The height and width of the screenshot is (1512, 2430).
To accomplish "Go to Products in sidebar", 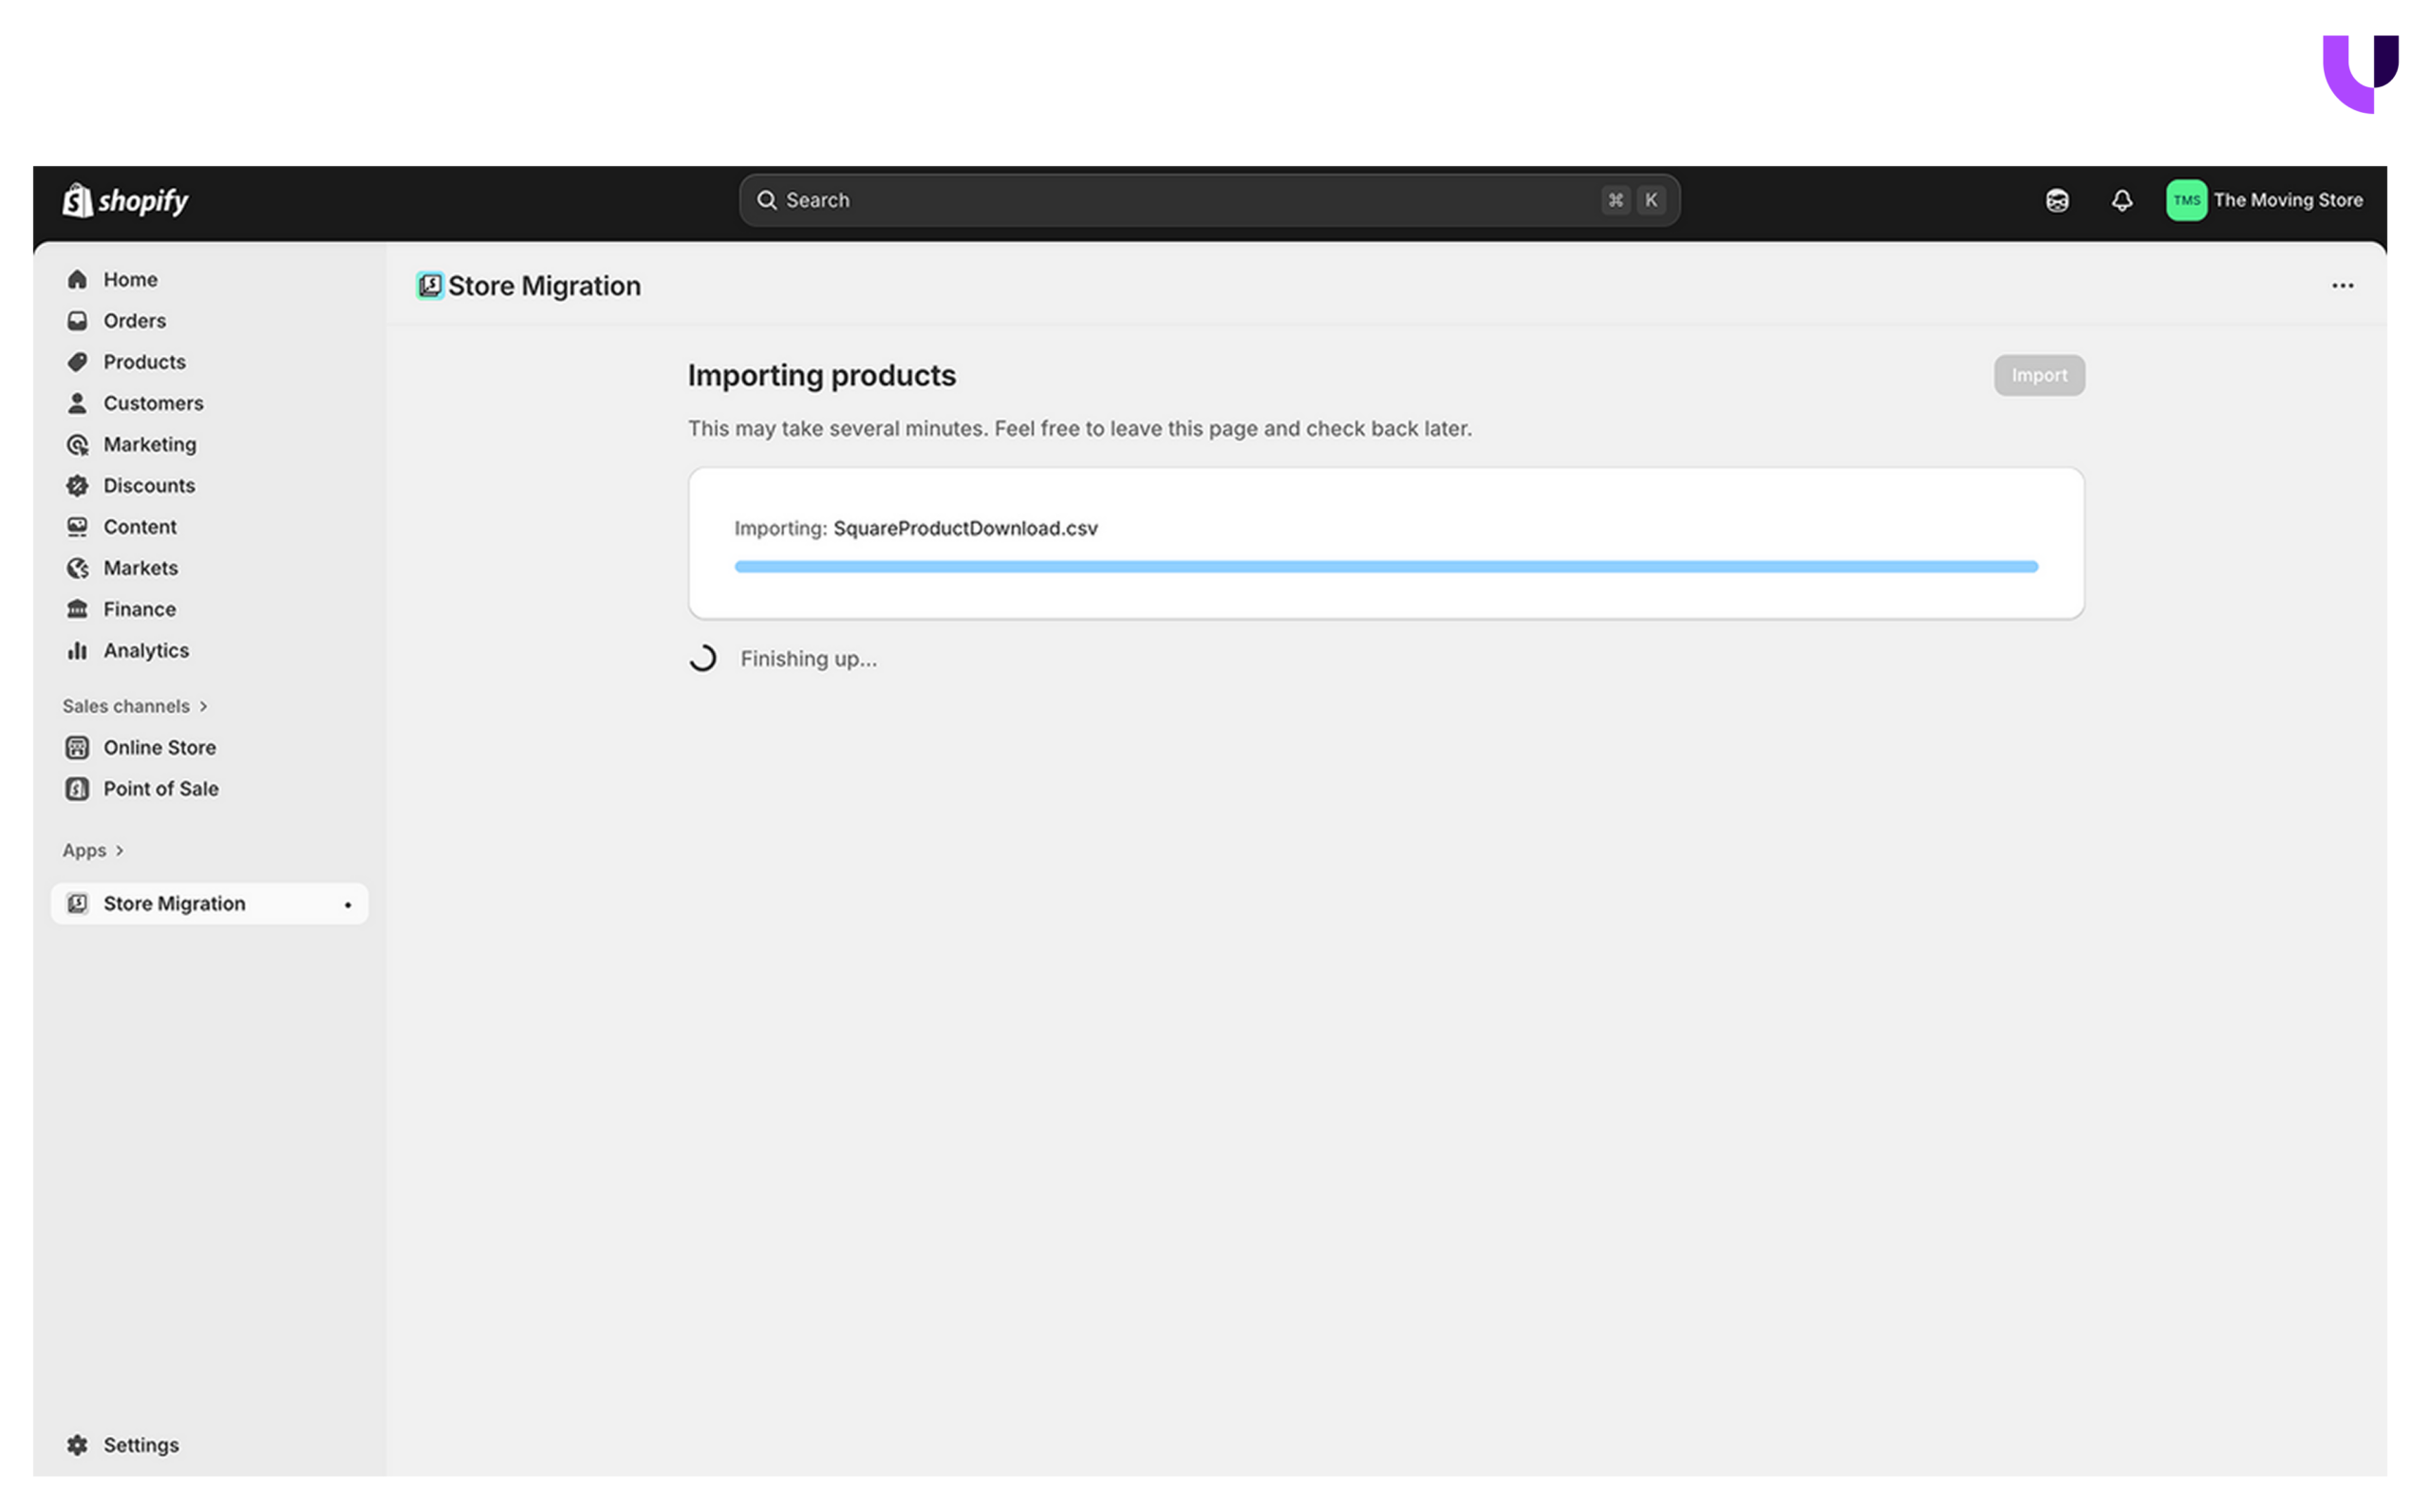I will coord(144,362).
